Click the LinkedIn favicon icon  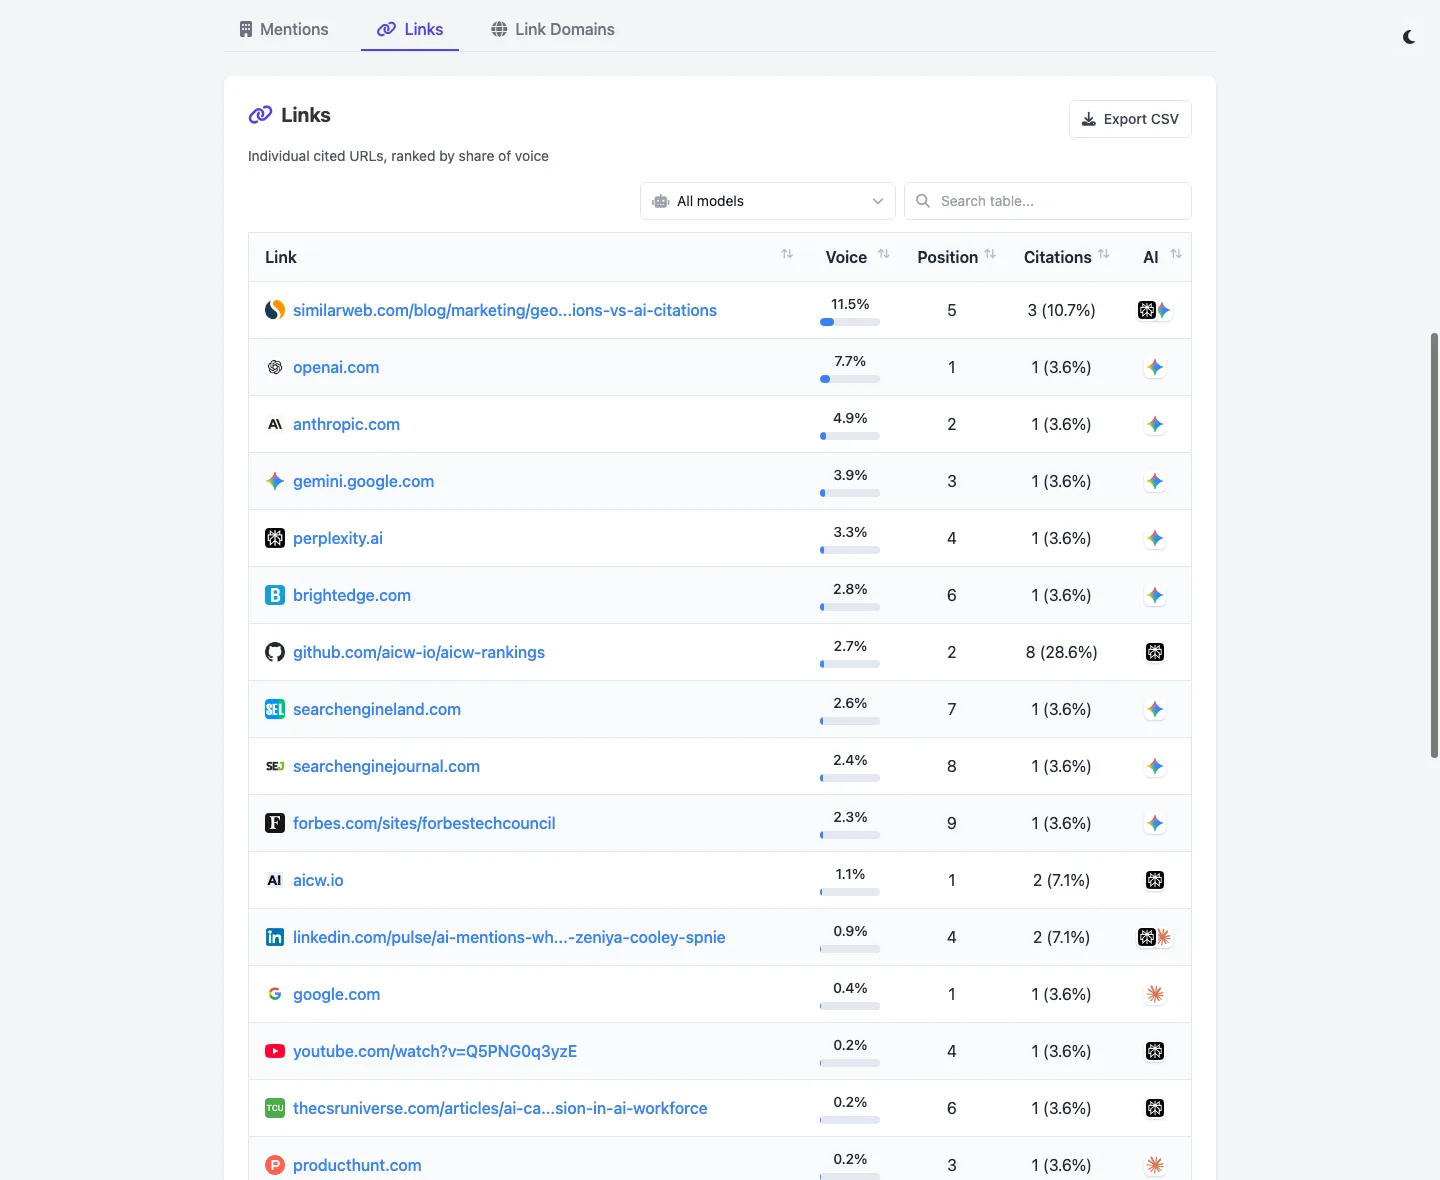(275, 937)
